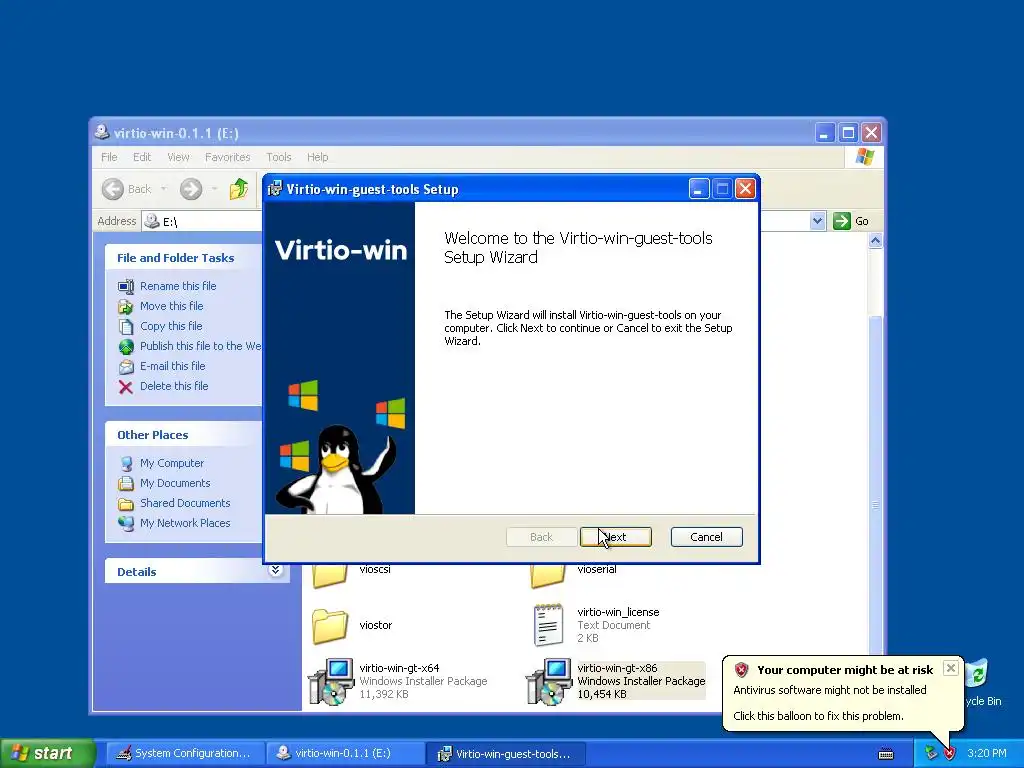
Task: Close the security warning balloon
Action: point(951,668)
